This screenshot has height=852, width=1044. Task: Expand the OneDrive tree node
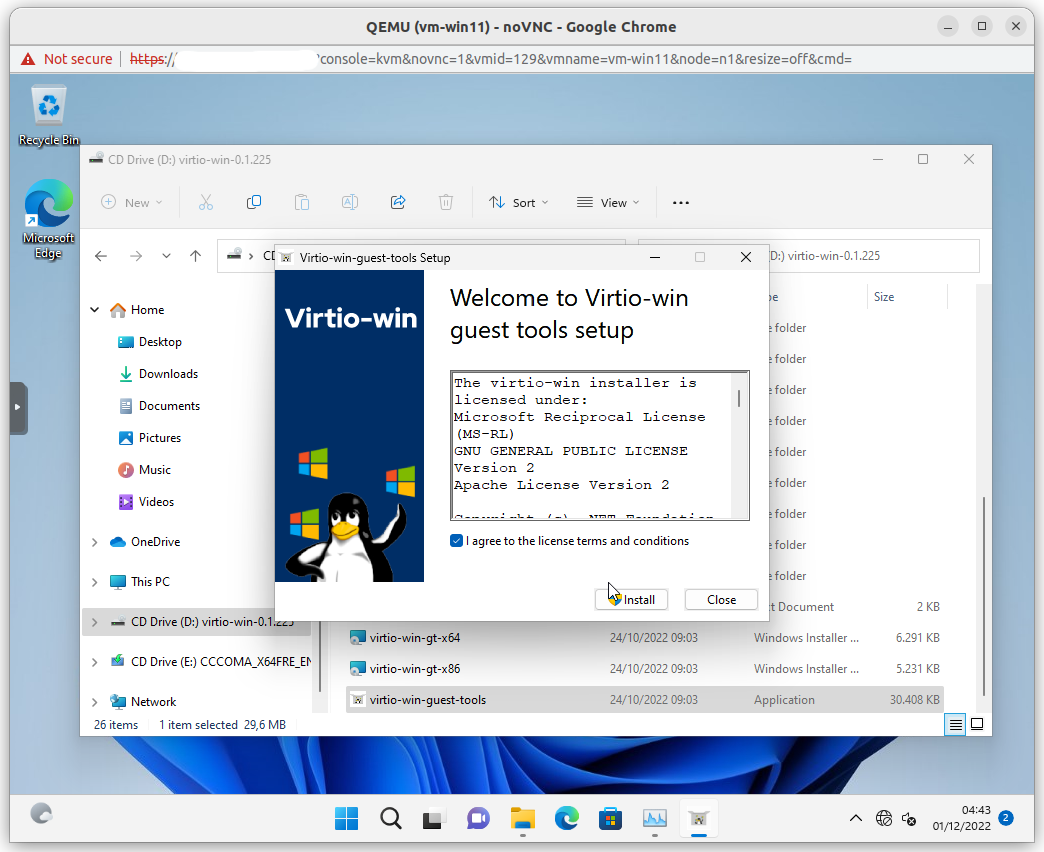(x=95, y=542)
